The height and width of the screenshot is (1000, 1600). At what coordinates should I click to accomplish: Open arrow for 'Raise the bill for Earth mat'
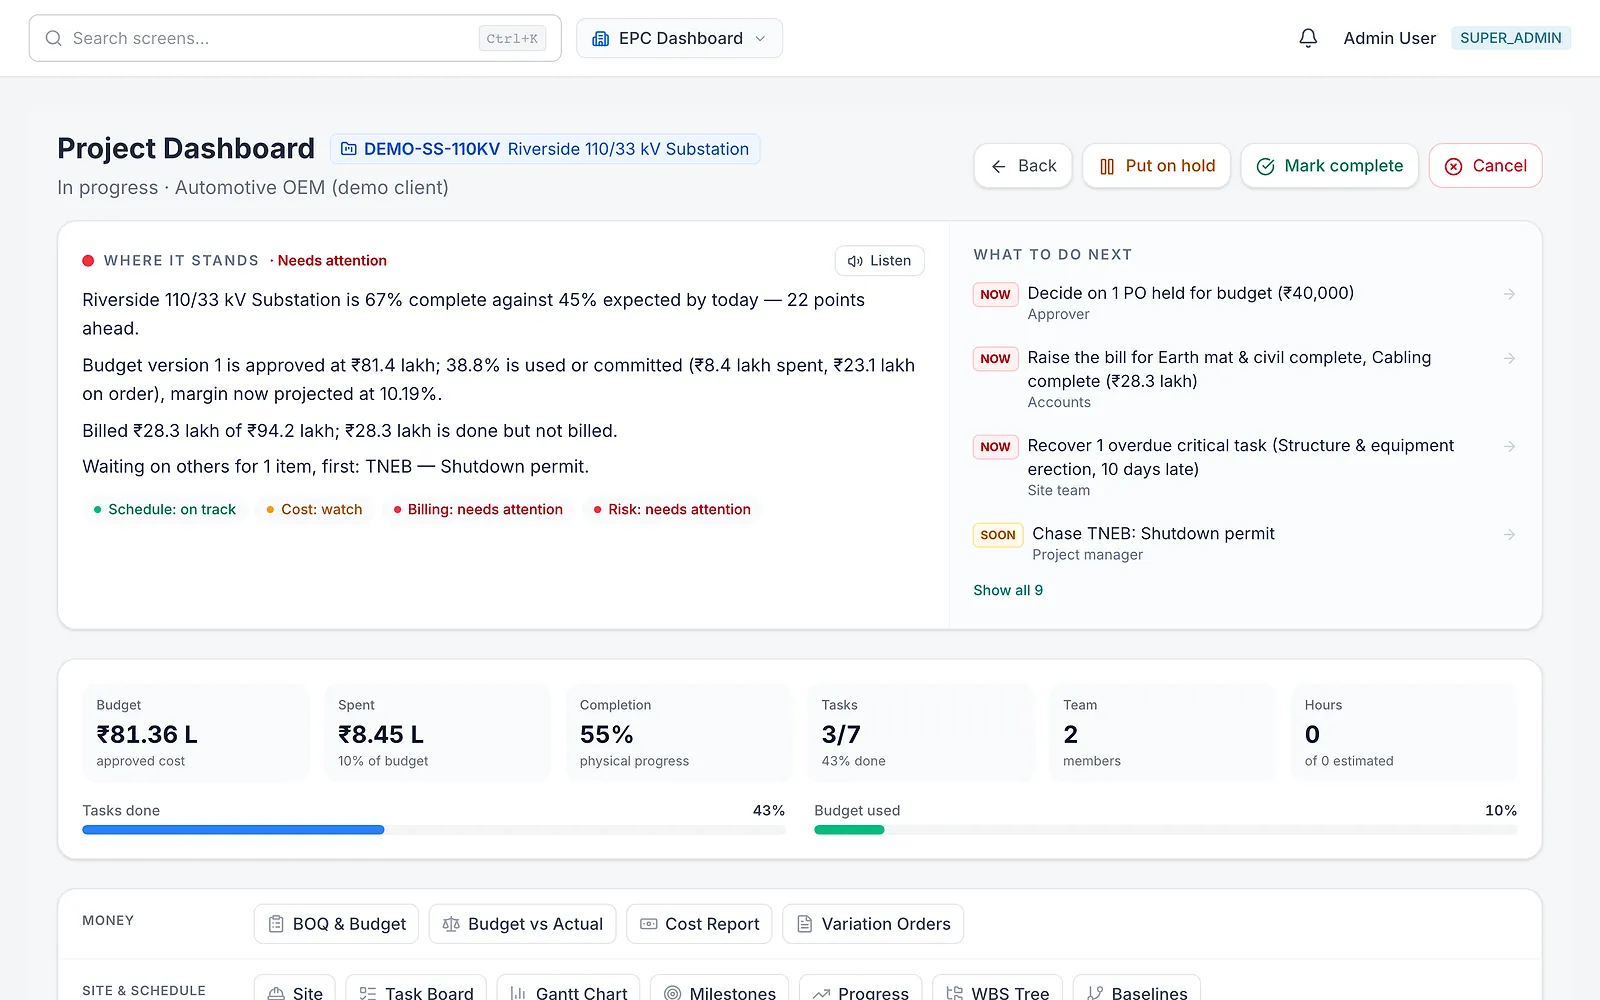click(x=1510, y=358)
